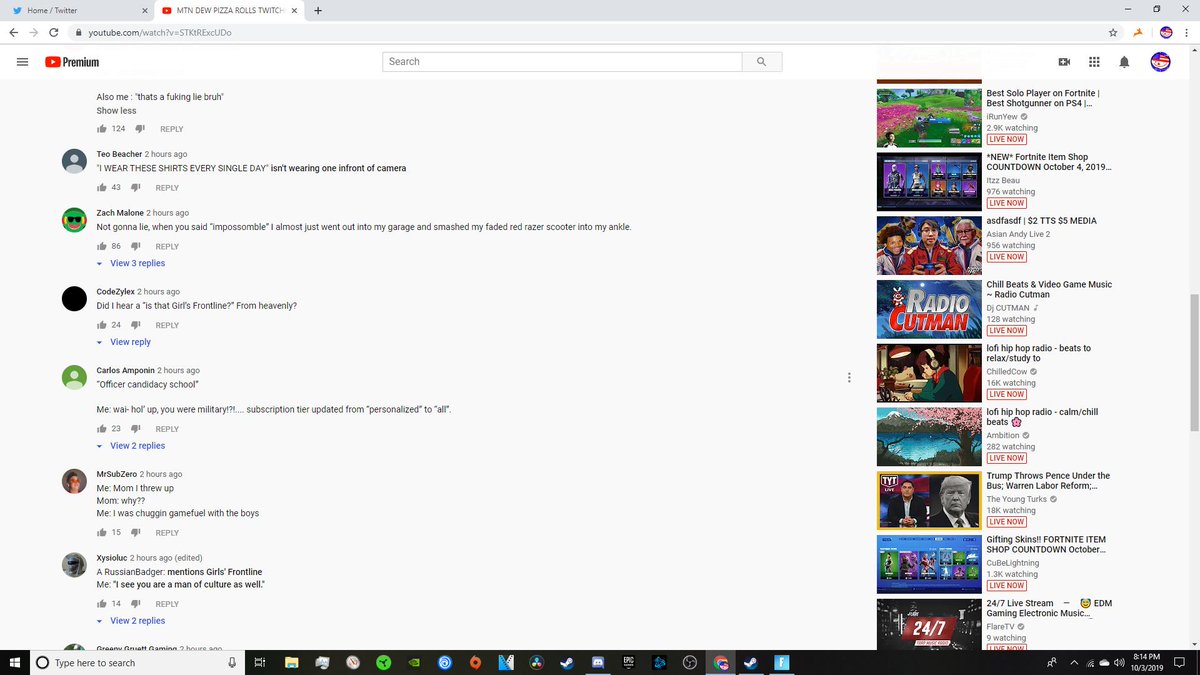Image resolution: width=1200 pixels, height=675 pixels.
Task: Expand View 2 replies under Carlos Amponin
Action: click(131, 446)
